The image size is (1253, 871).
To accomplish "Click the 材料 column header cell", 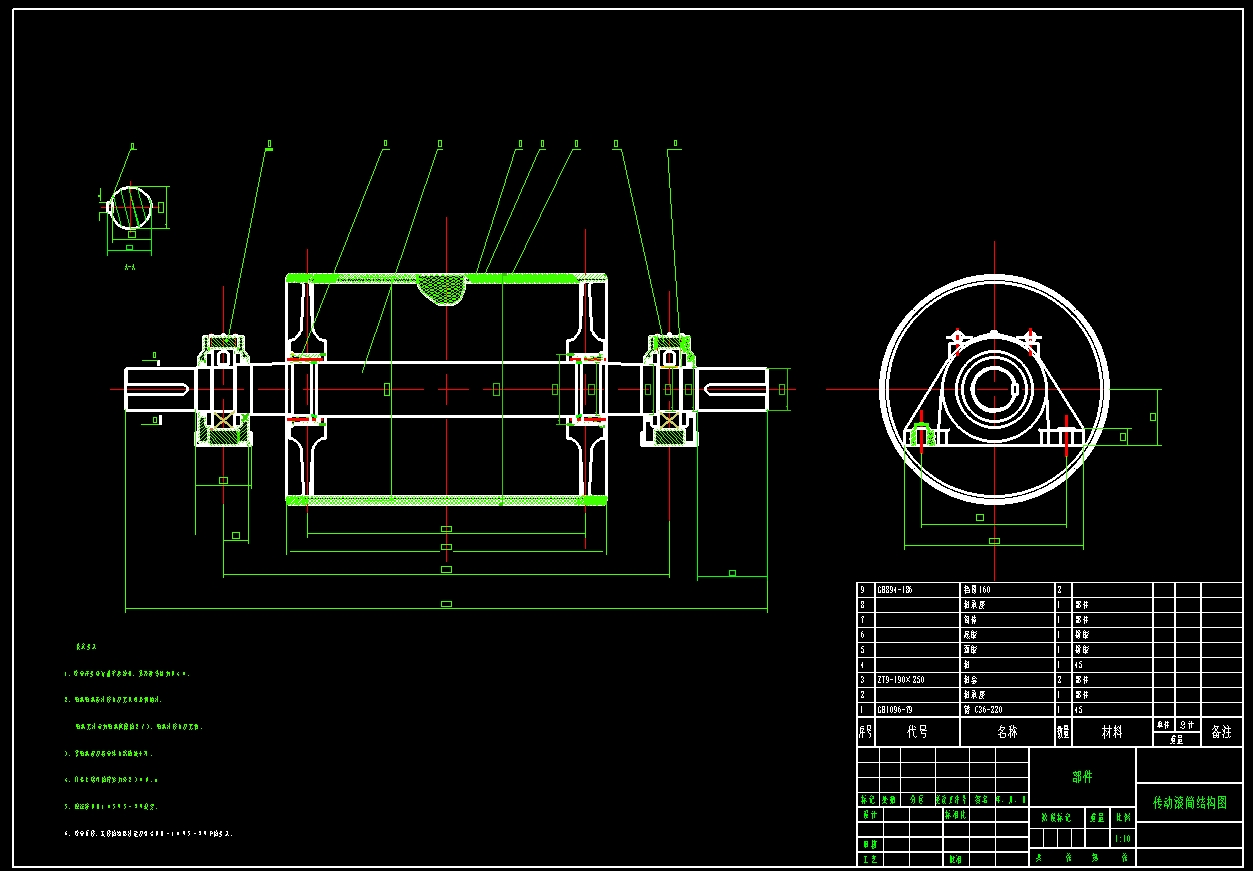I will (x=1111, y=732).
